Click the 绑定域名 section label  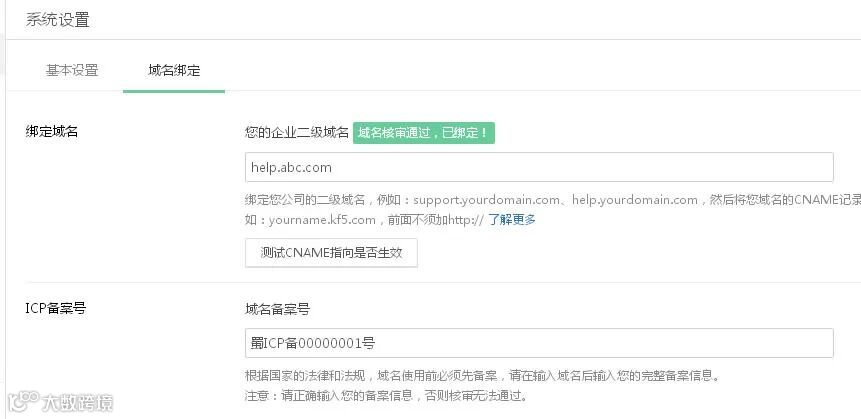coord(52,132)
